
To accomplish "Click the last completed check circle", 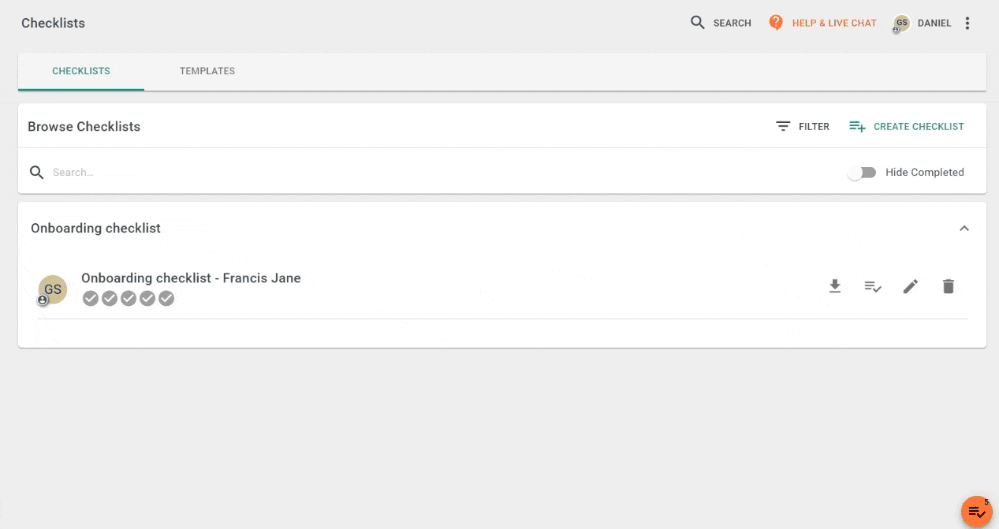I will click(166, 298).
